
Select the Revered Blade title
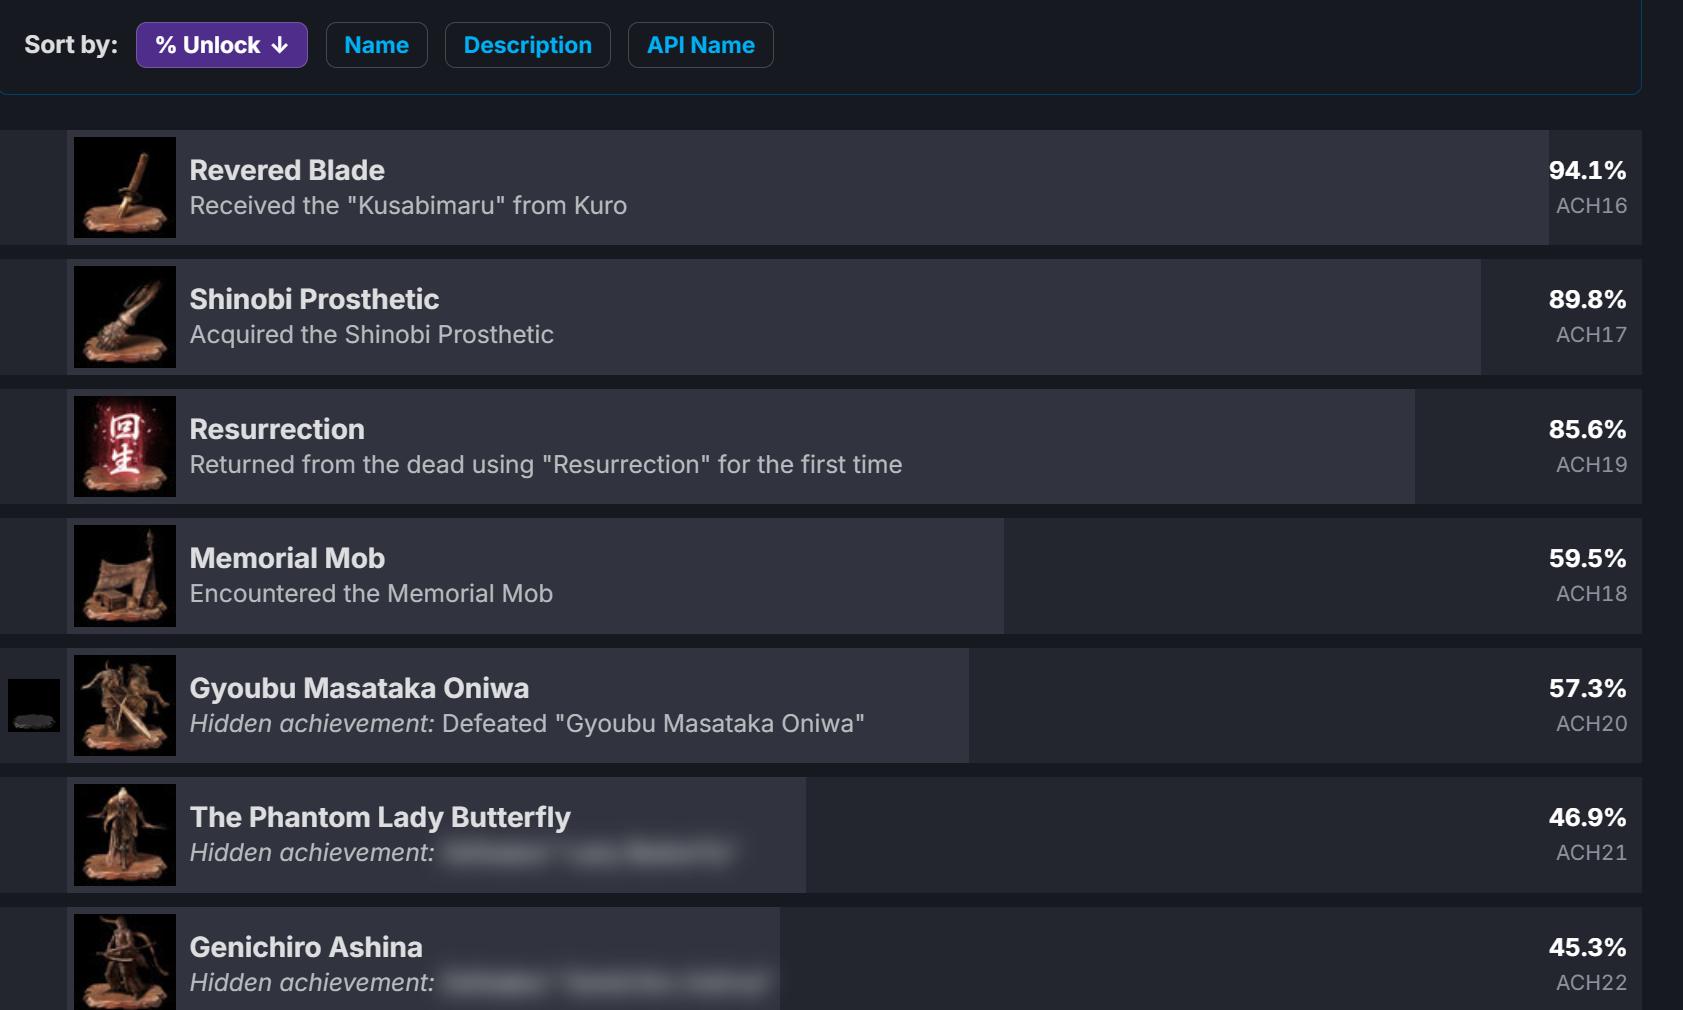point(287,170)
